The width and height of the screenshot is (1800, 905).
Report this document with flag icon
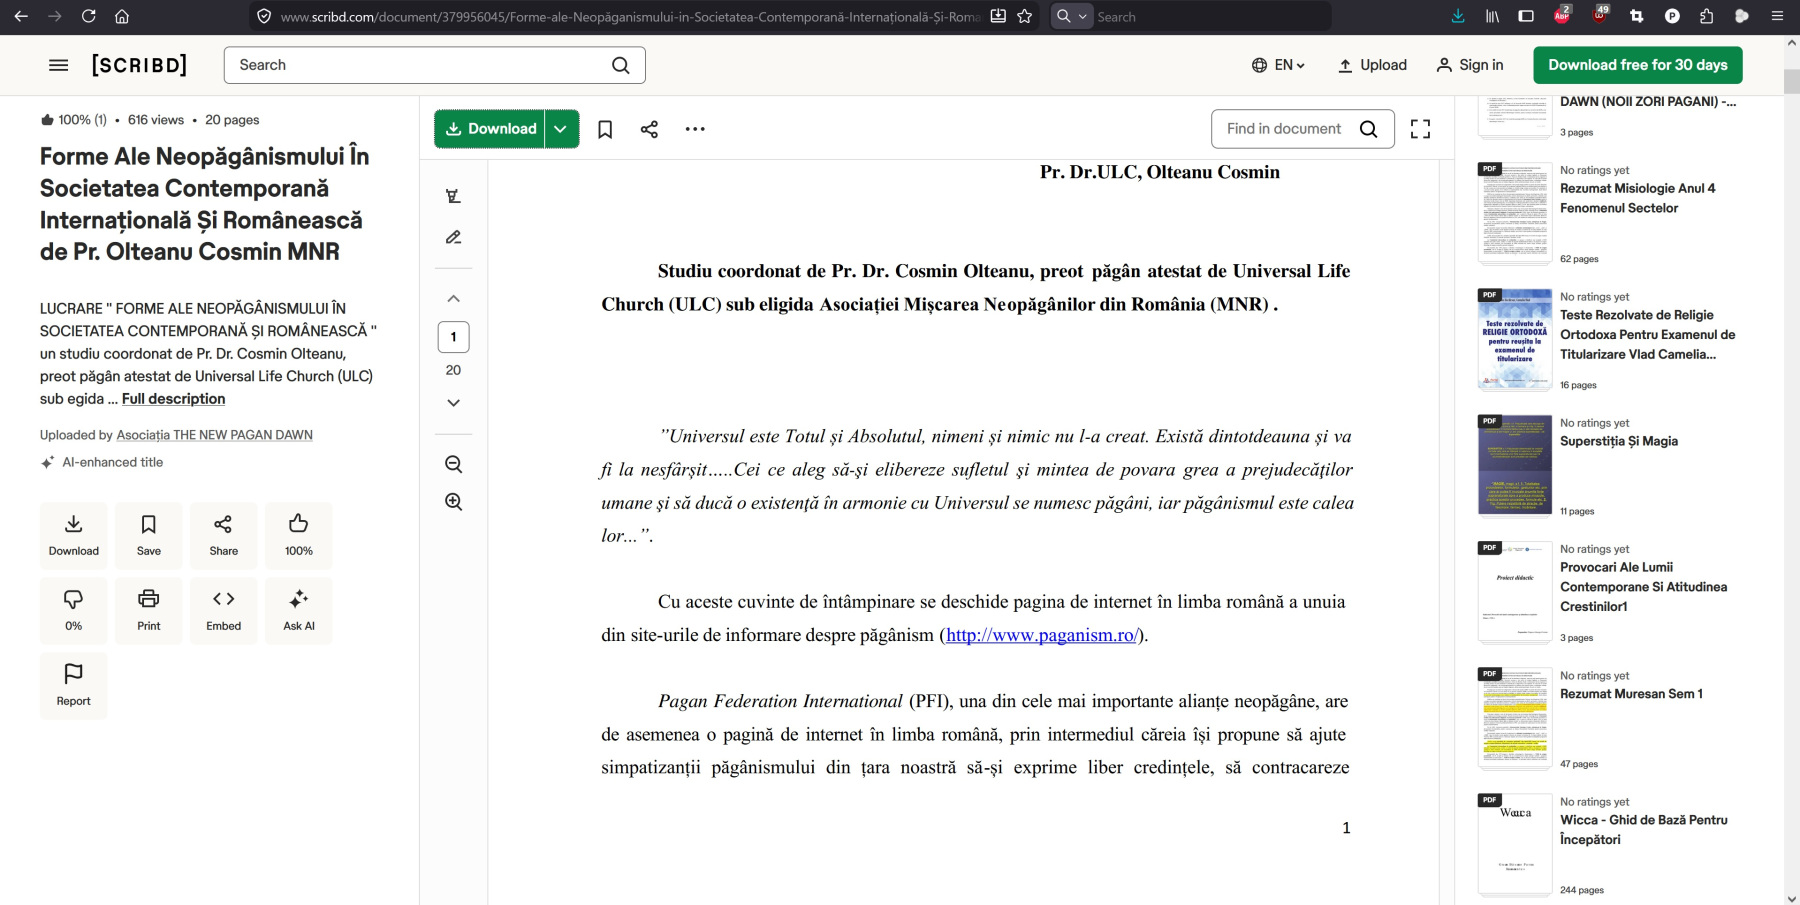coord(73,685)
